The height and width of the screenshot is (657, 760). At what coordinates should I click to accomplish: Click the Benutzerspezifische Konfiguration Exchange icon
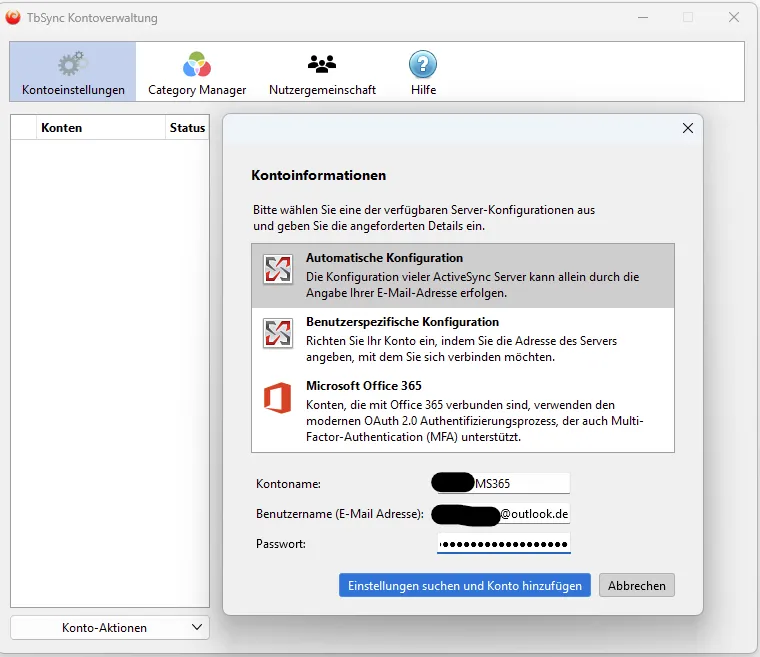coord(278,333)
